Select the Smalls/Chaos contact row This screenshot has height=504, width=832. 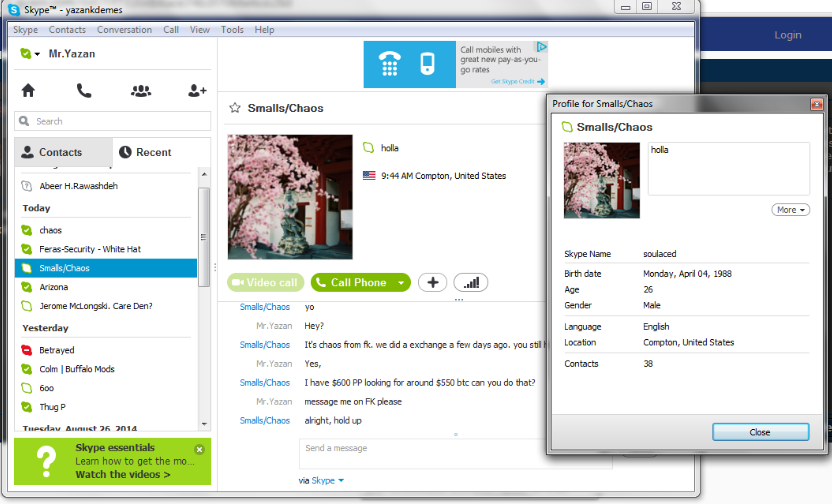pos(106,268)
